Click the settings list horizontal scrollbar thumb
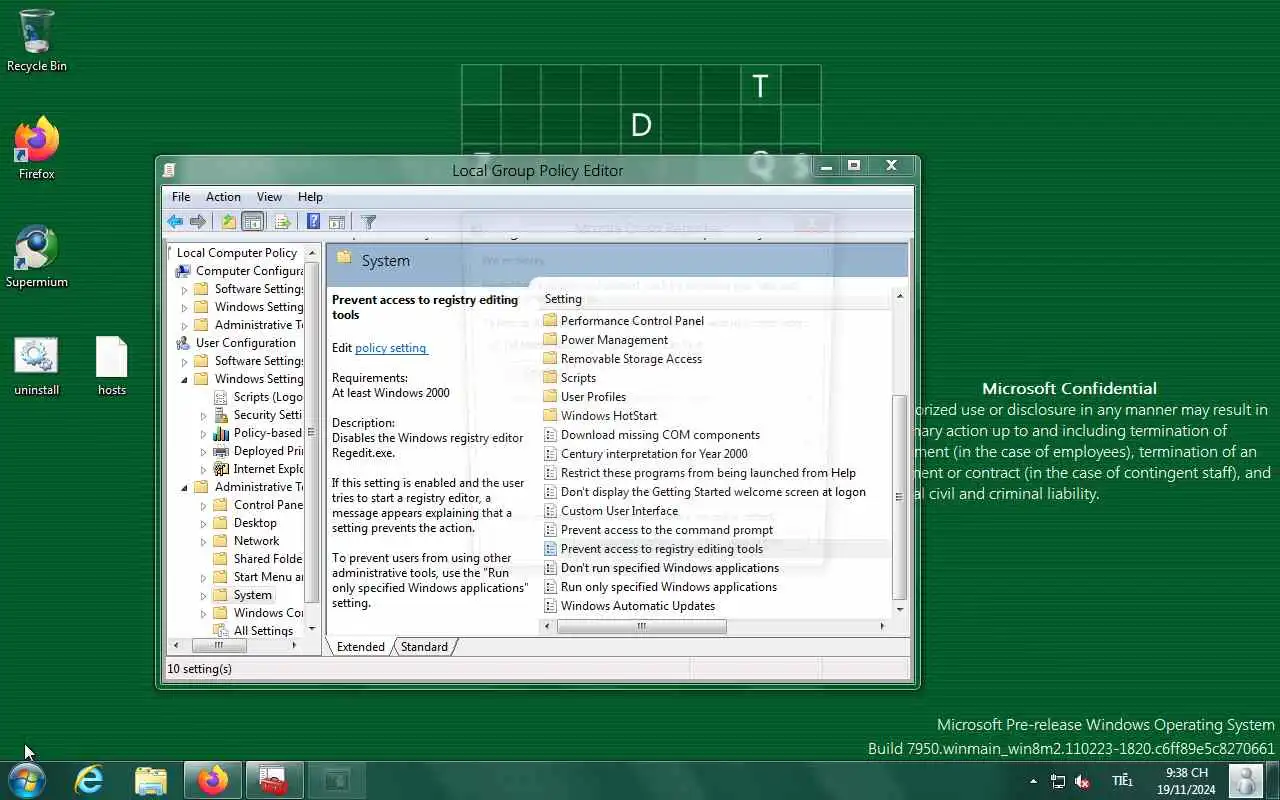 [641, 627]
